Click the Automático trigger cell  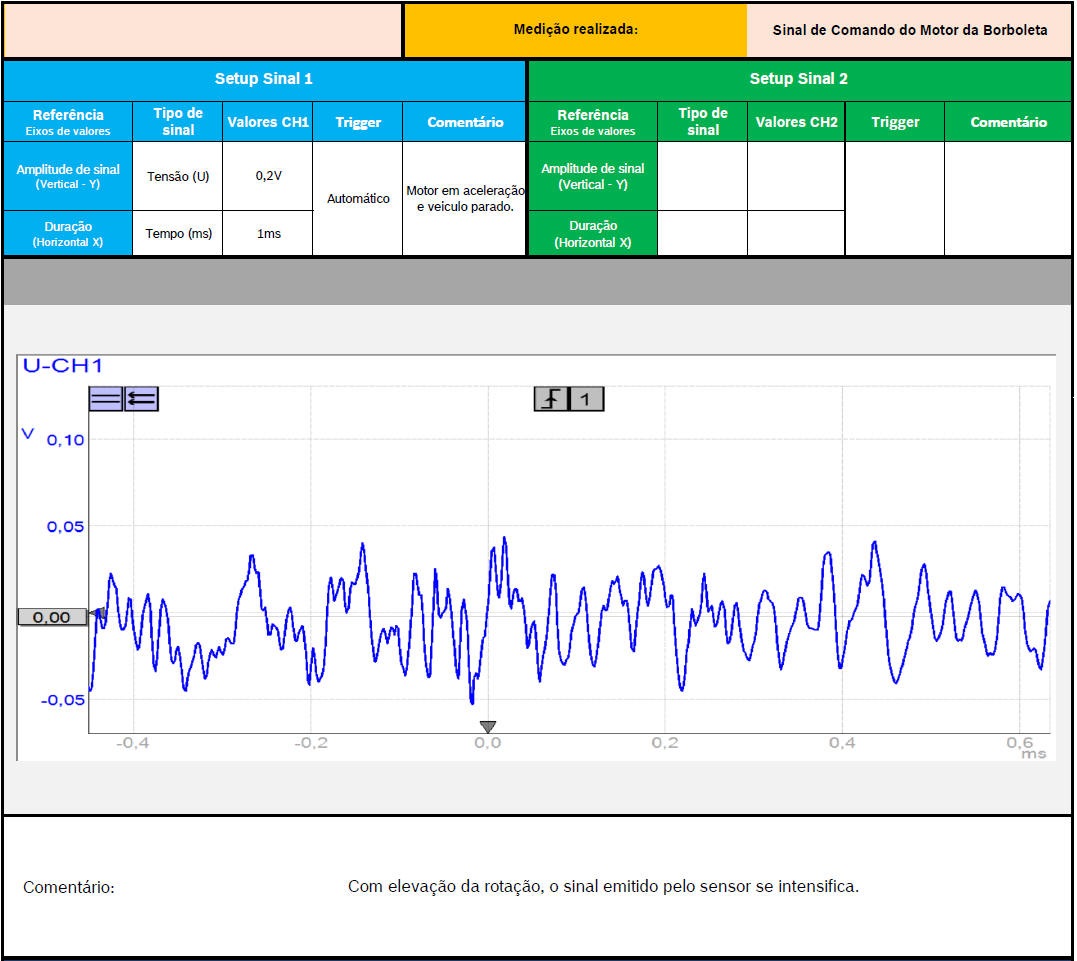(x=358, y=198)
